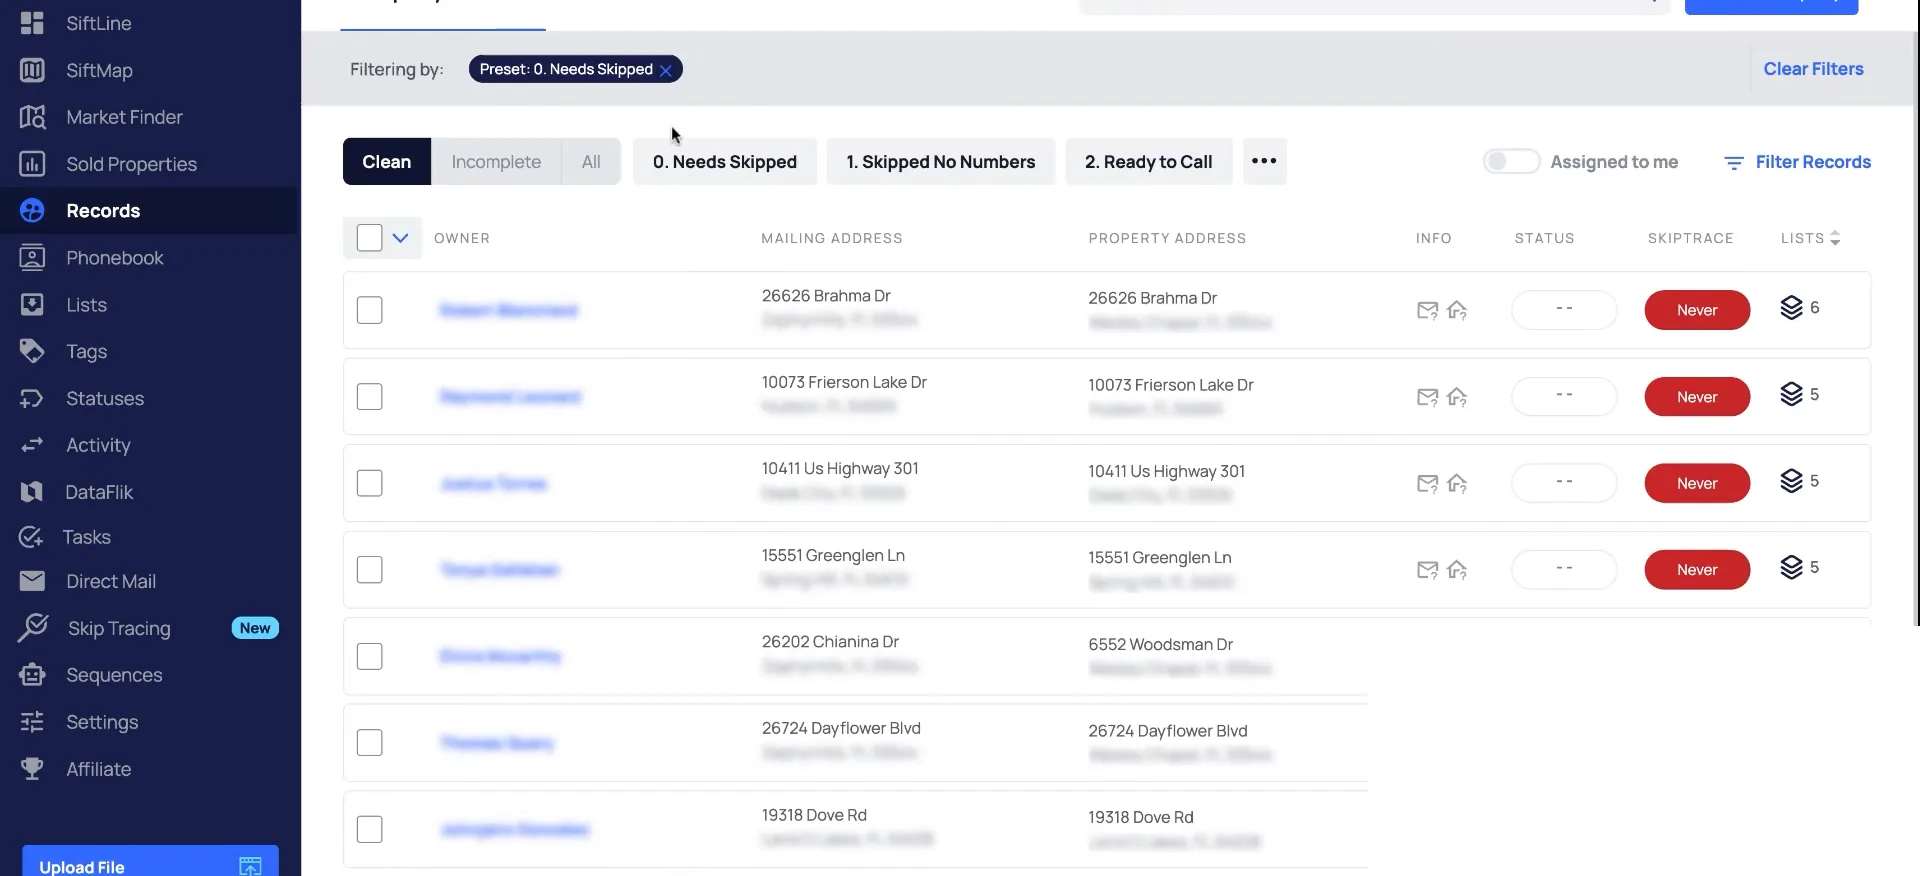Open the DataFlik icon

click(32, 492)
